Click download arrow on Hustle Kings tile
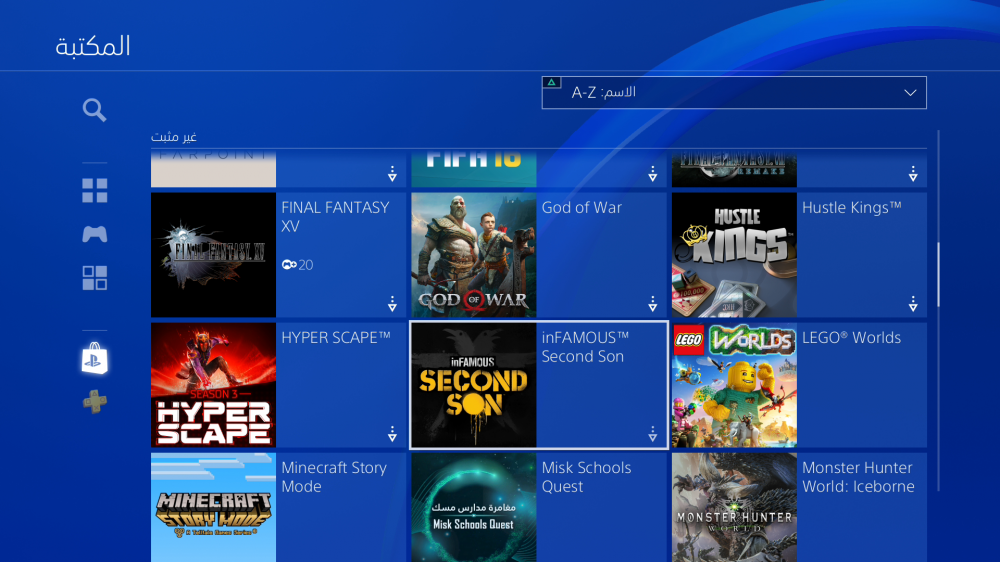The width and height of the screenshot is (1000, 562). click(x=913, y=304)
